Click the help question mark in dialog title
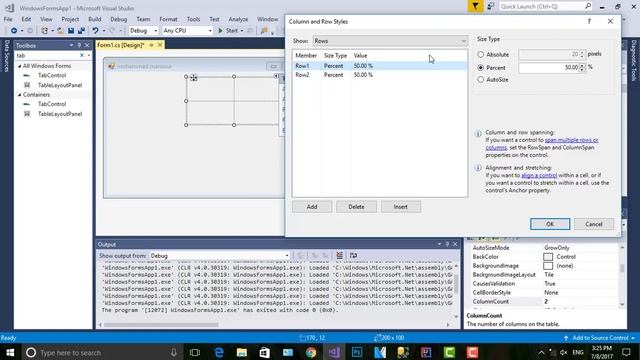This screenshot has width=640, height=360. click(x=589, y=21)
